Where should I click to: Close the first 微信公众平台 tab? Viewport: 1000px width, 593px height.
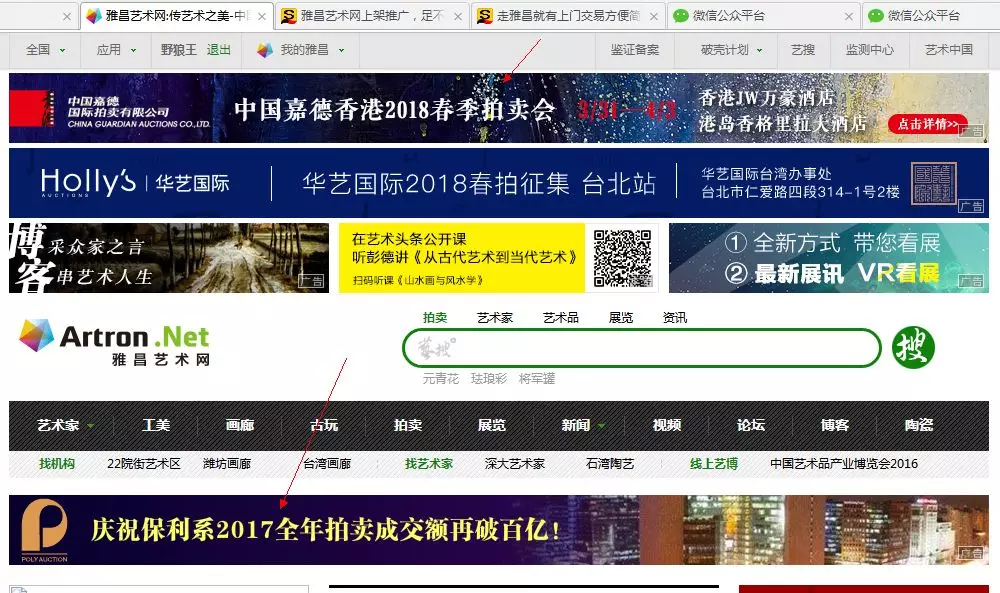point(849,17)
